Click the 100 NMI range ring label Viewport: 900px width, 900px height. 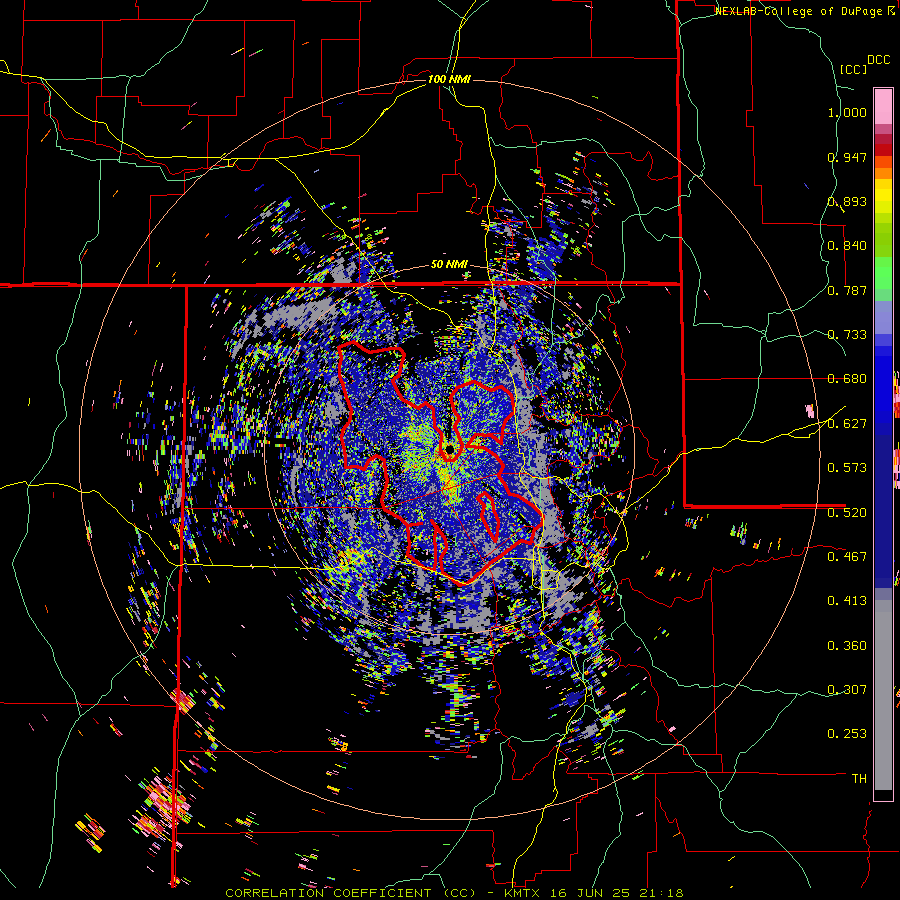point(449,79)
